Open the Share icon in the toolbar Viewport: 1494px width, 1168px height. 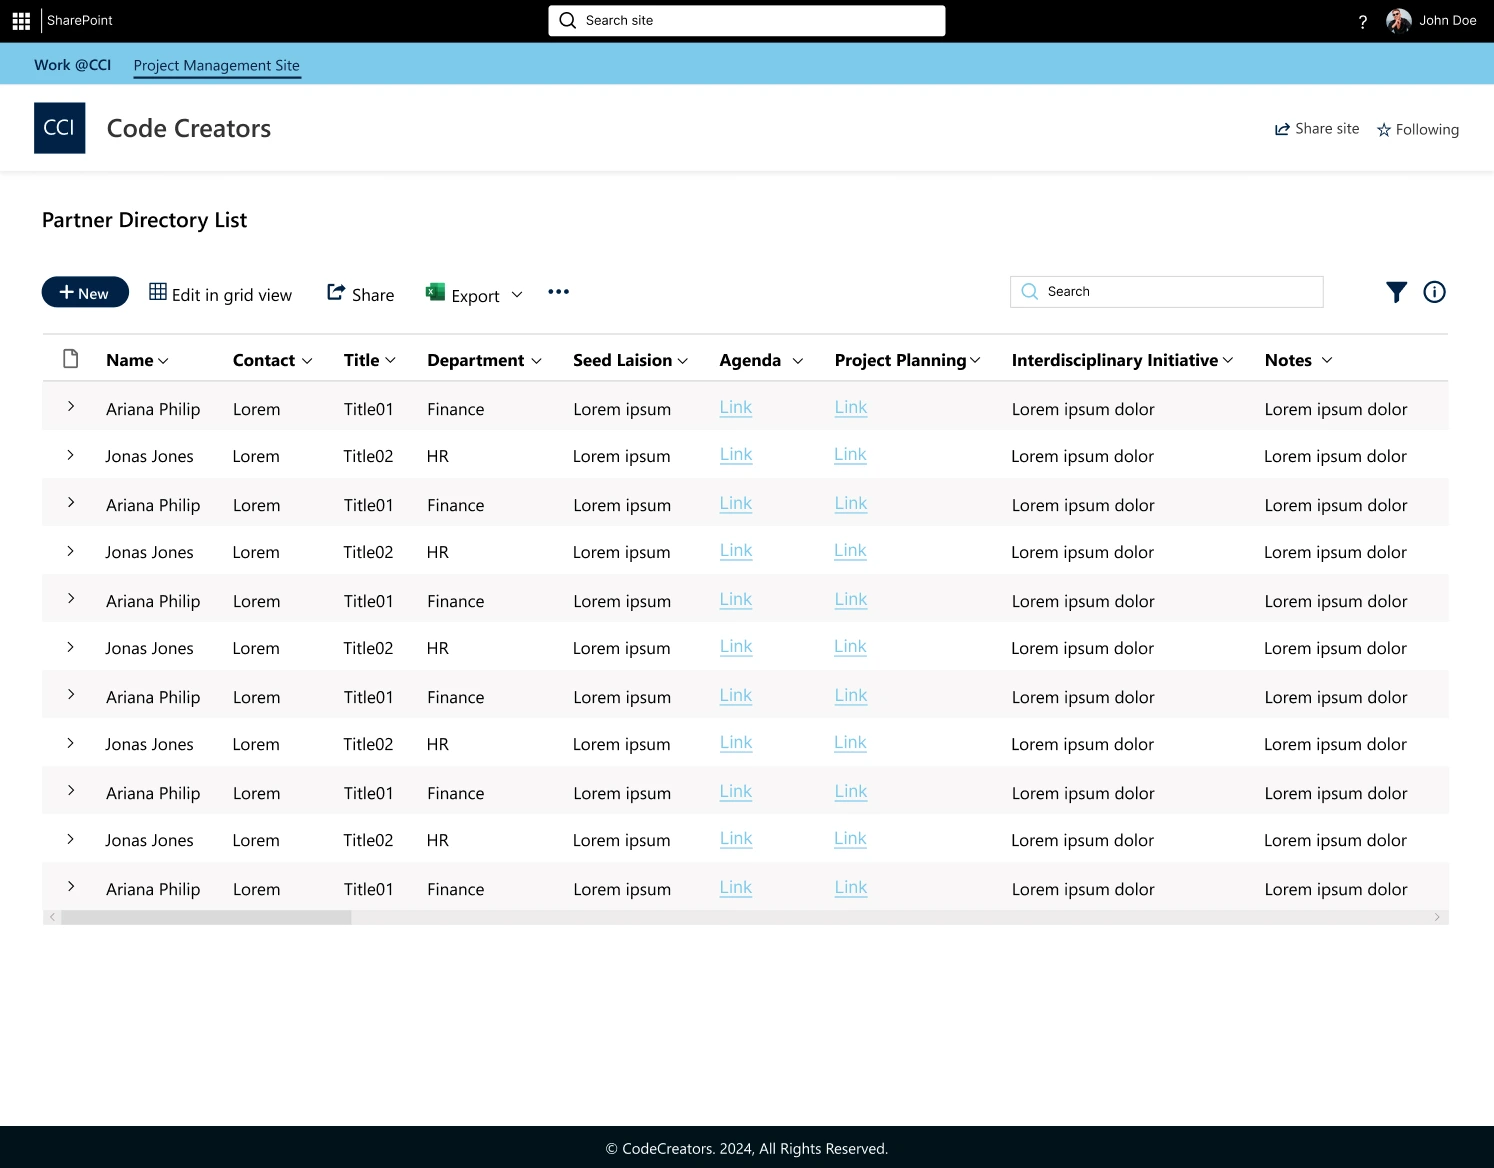[335, 291]
